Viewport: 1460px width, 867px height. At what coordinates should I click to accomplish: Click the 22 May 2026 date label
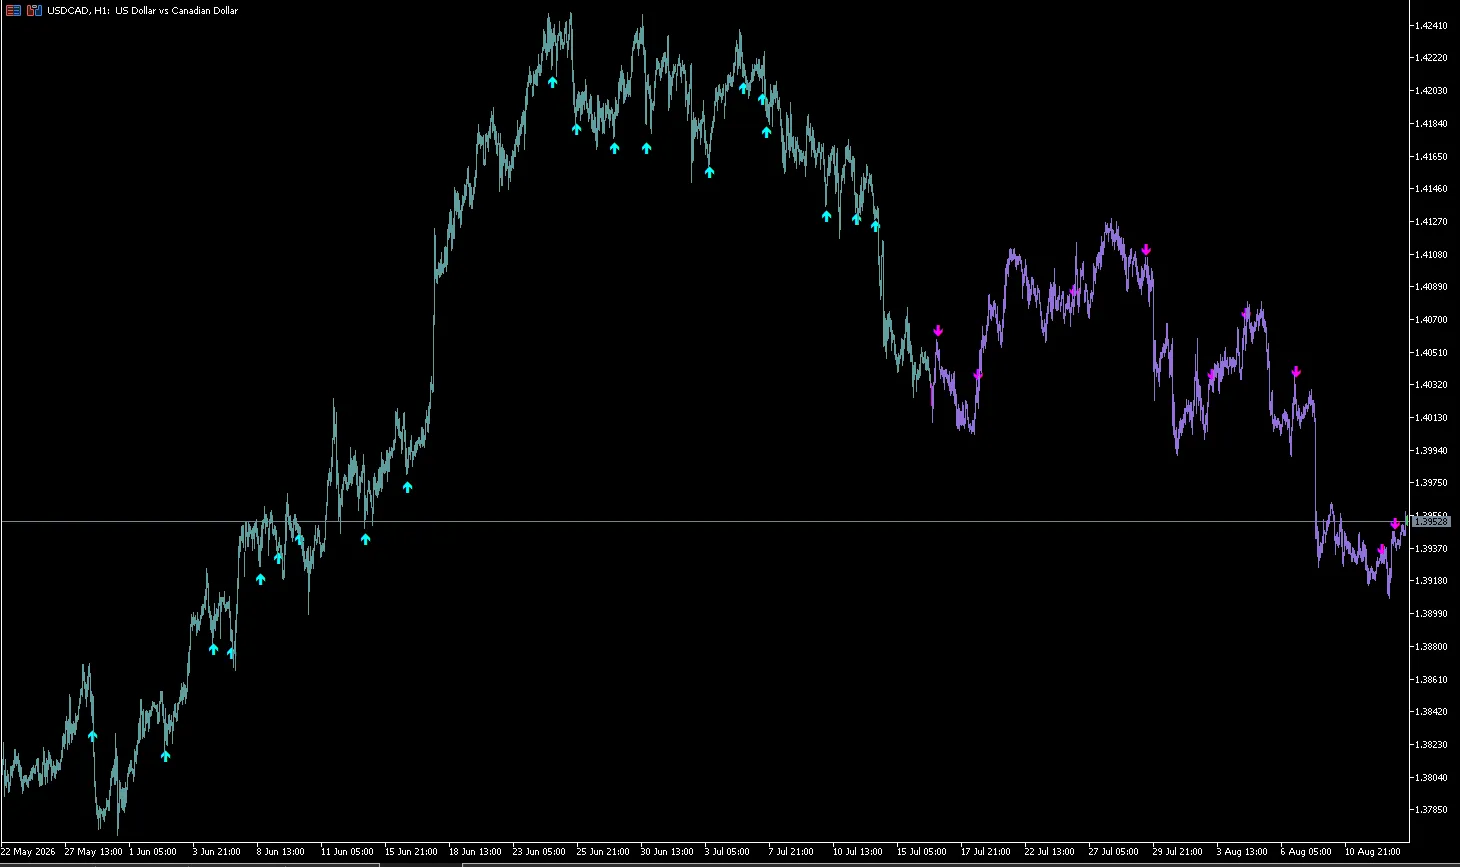28,852
